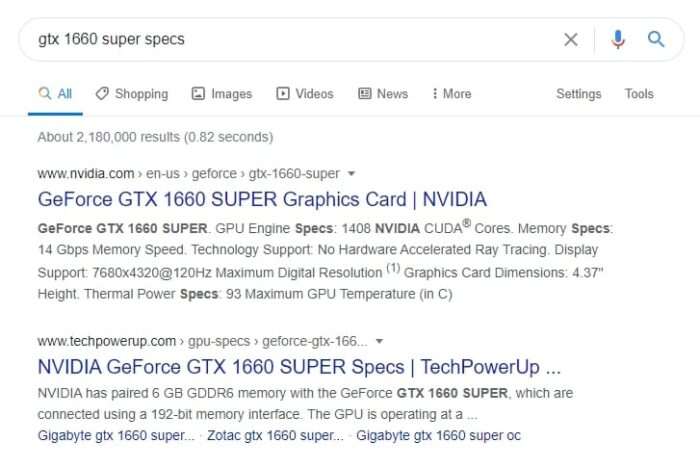Focus the search field containing gtx 1660 super specs
Image resolution: width=700 pixels, height=468 pixels.
[295, 39]
